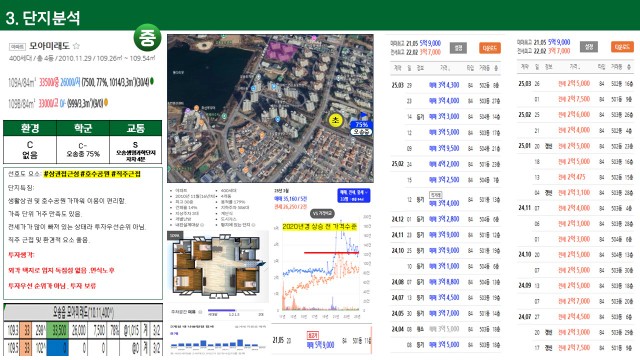Click the favorite star next to 모아미래도

click(x=76, y=46)
